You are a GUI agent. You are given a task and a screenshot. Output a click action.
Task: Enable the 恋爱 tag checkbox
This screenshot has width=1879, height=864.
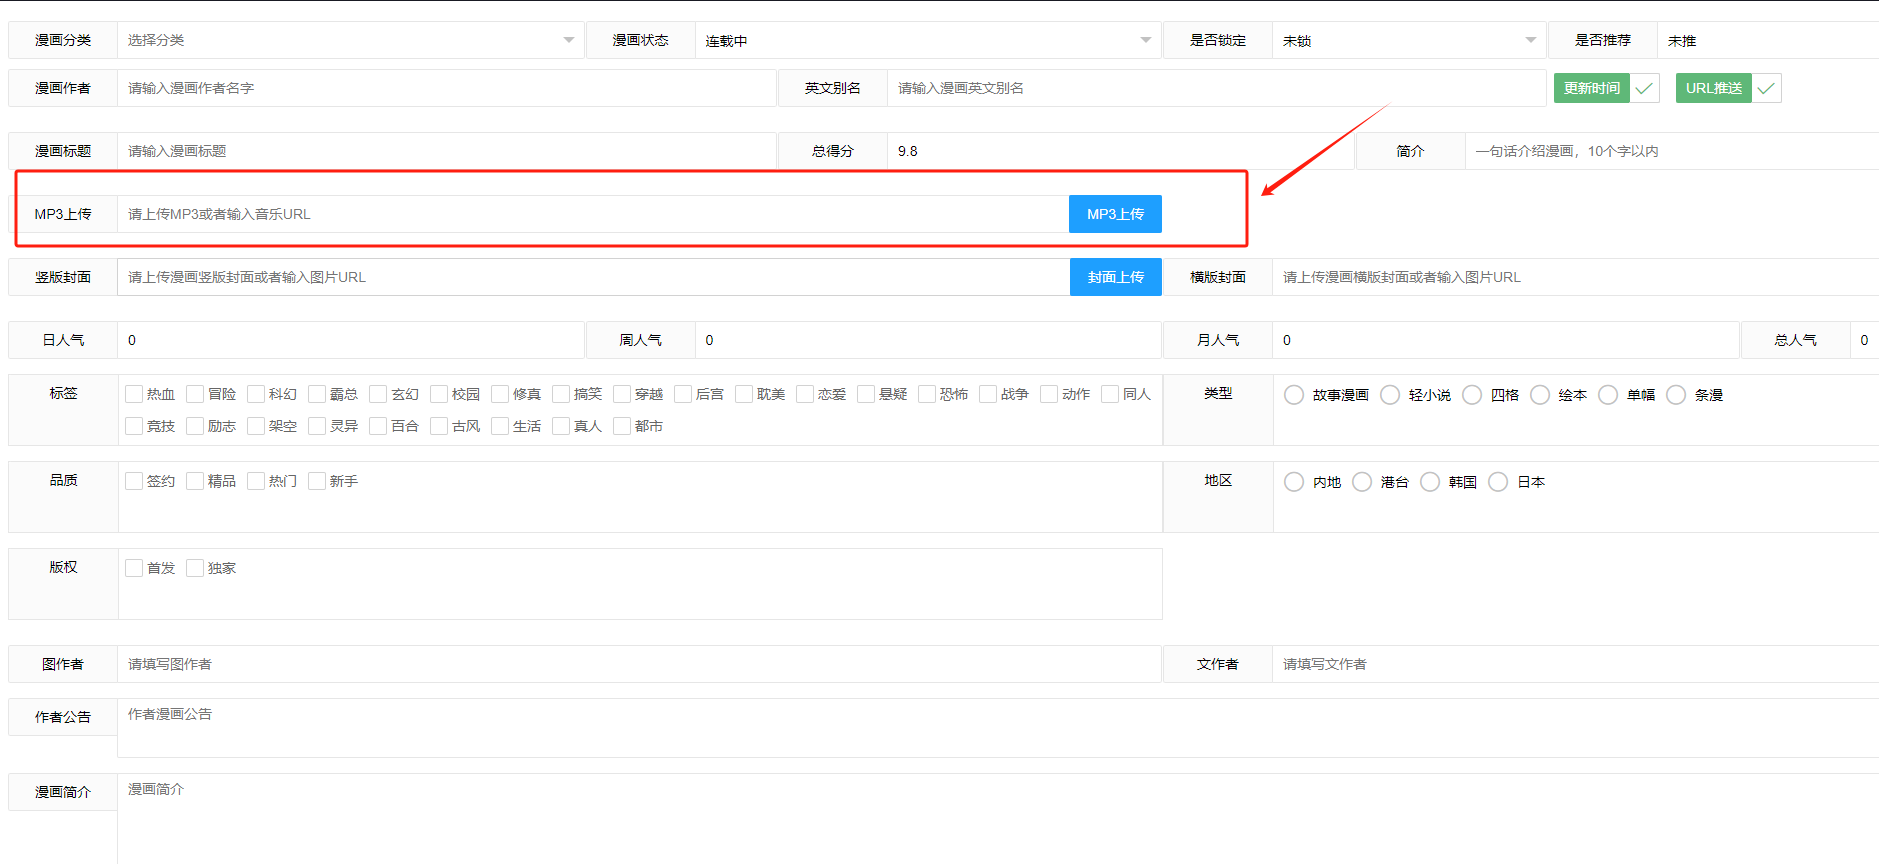pyautogui.click(x=805, y=394)
